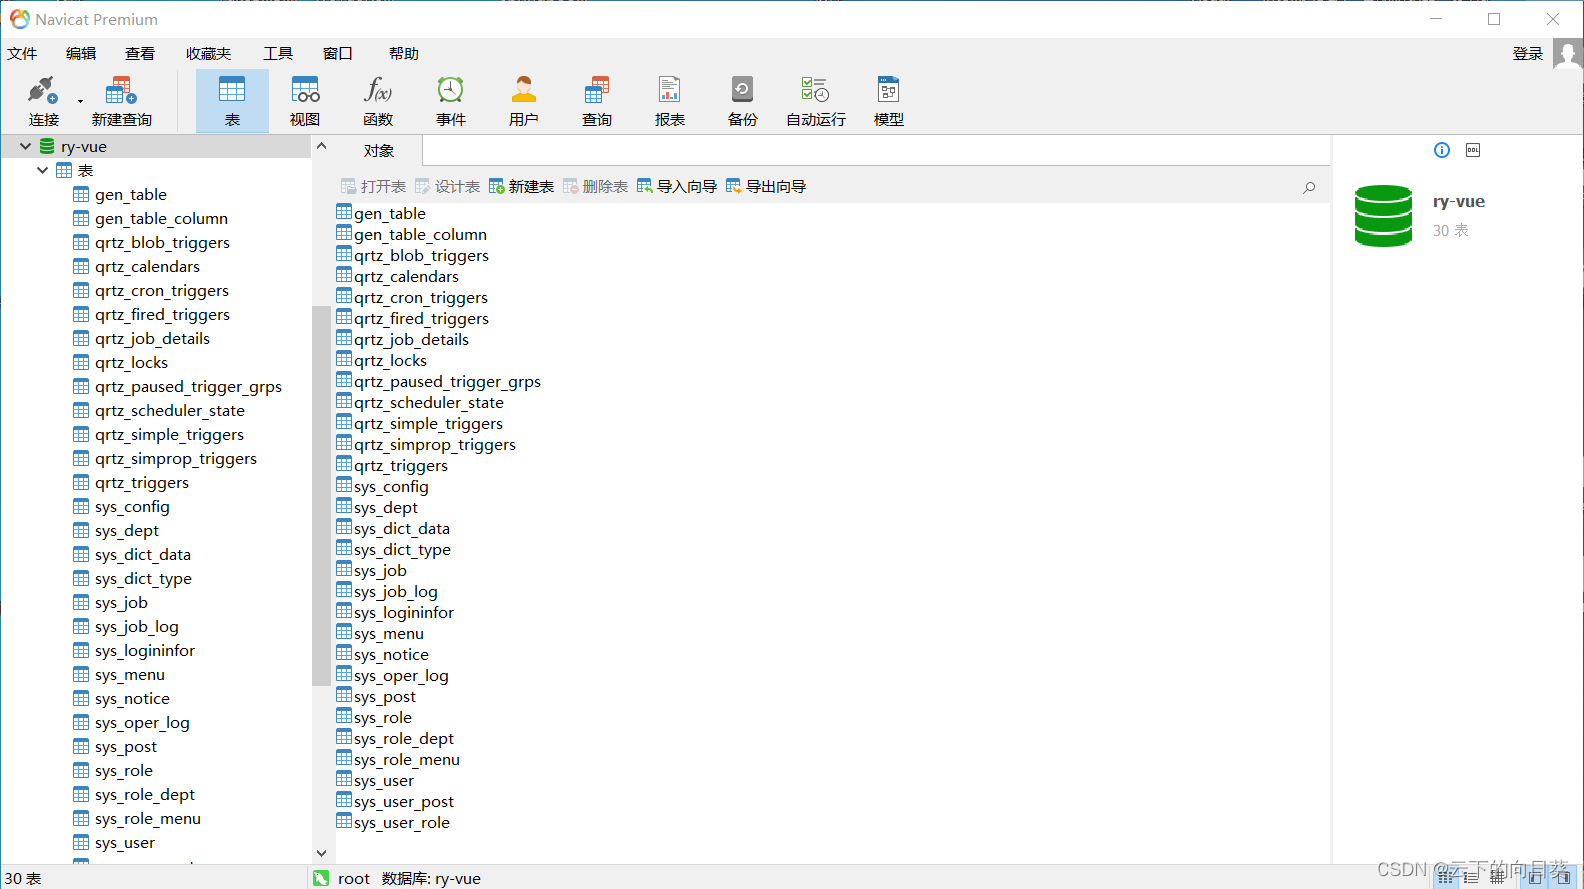Open the 模型 model section

[889, 101]
